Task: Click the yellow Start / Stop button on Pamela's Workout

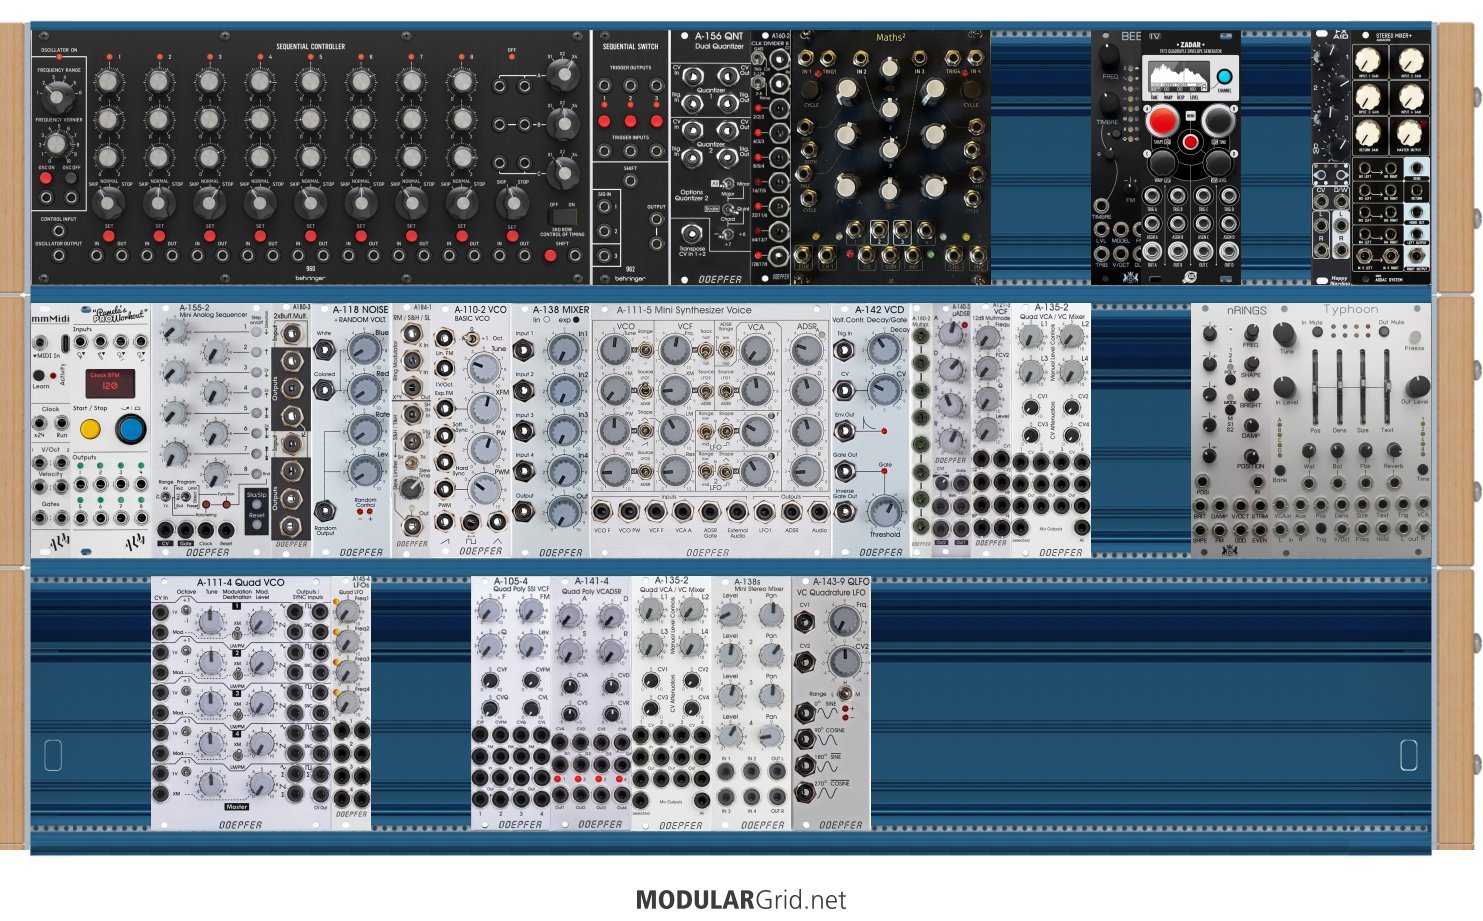Action: 90,429
